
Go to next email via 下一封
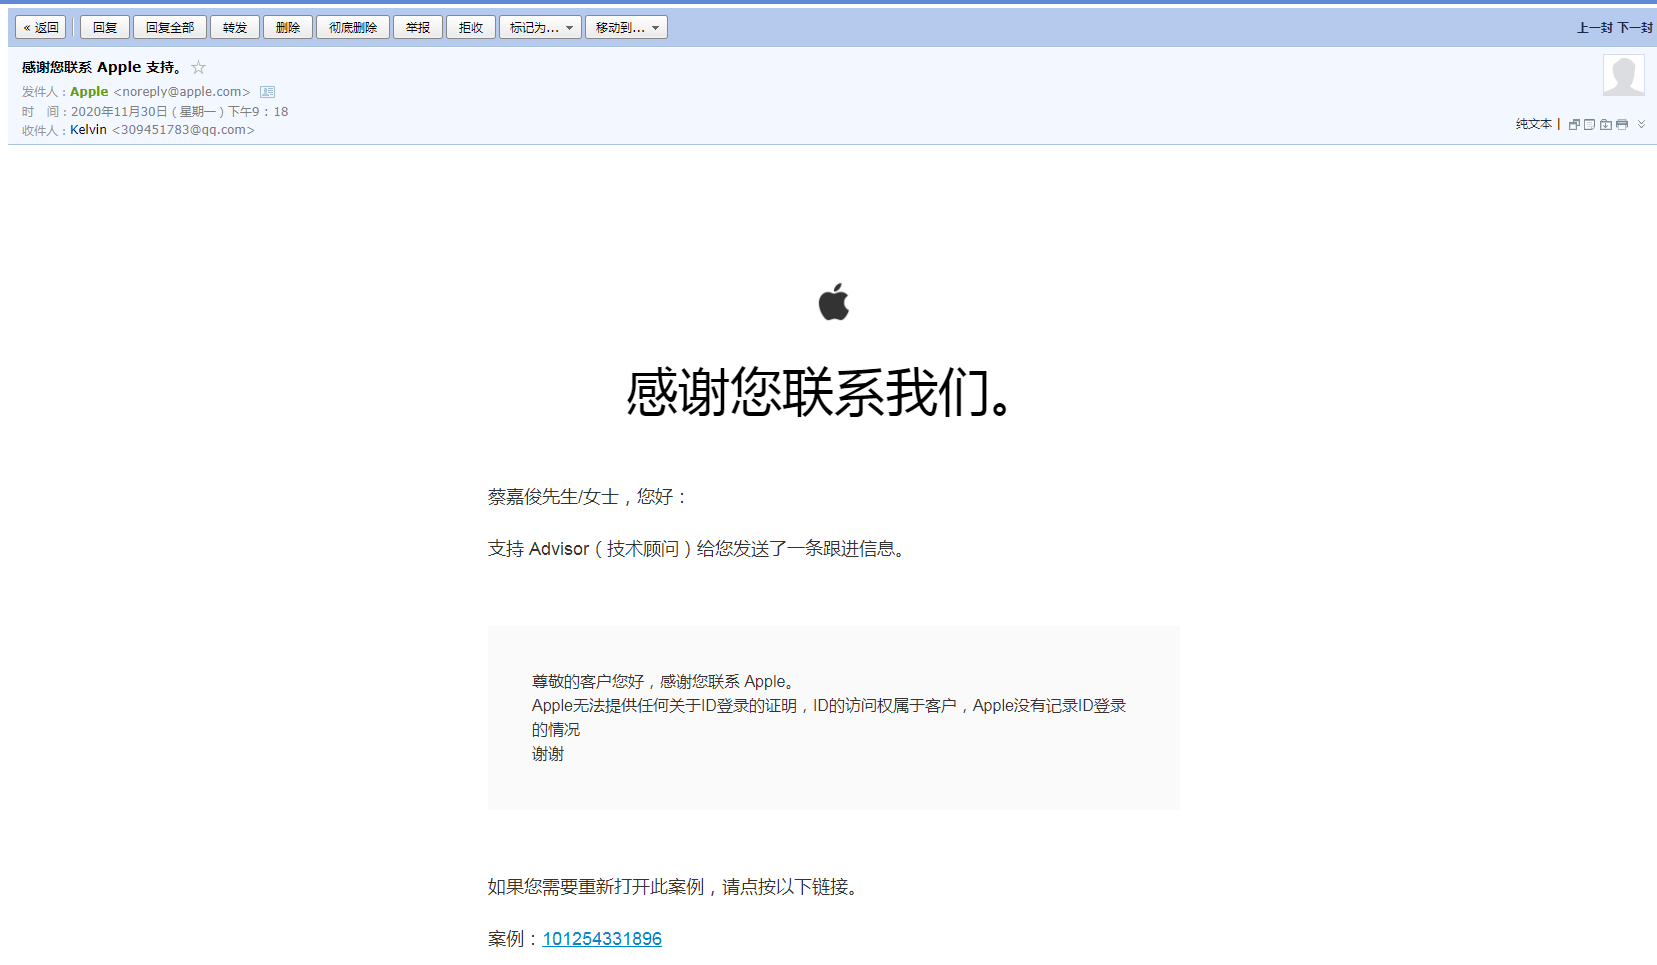pos(1635,28)
